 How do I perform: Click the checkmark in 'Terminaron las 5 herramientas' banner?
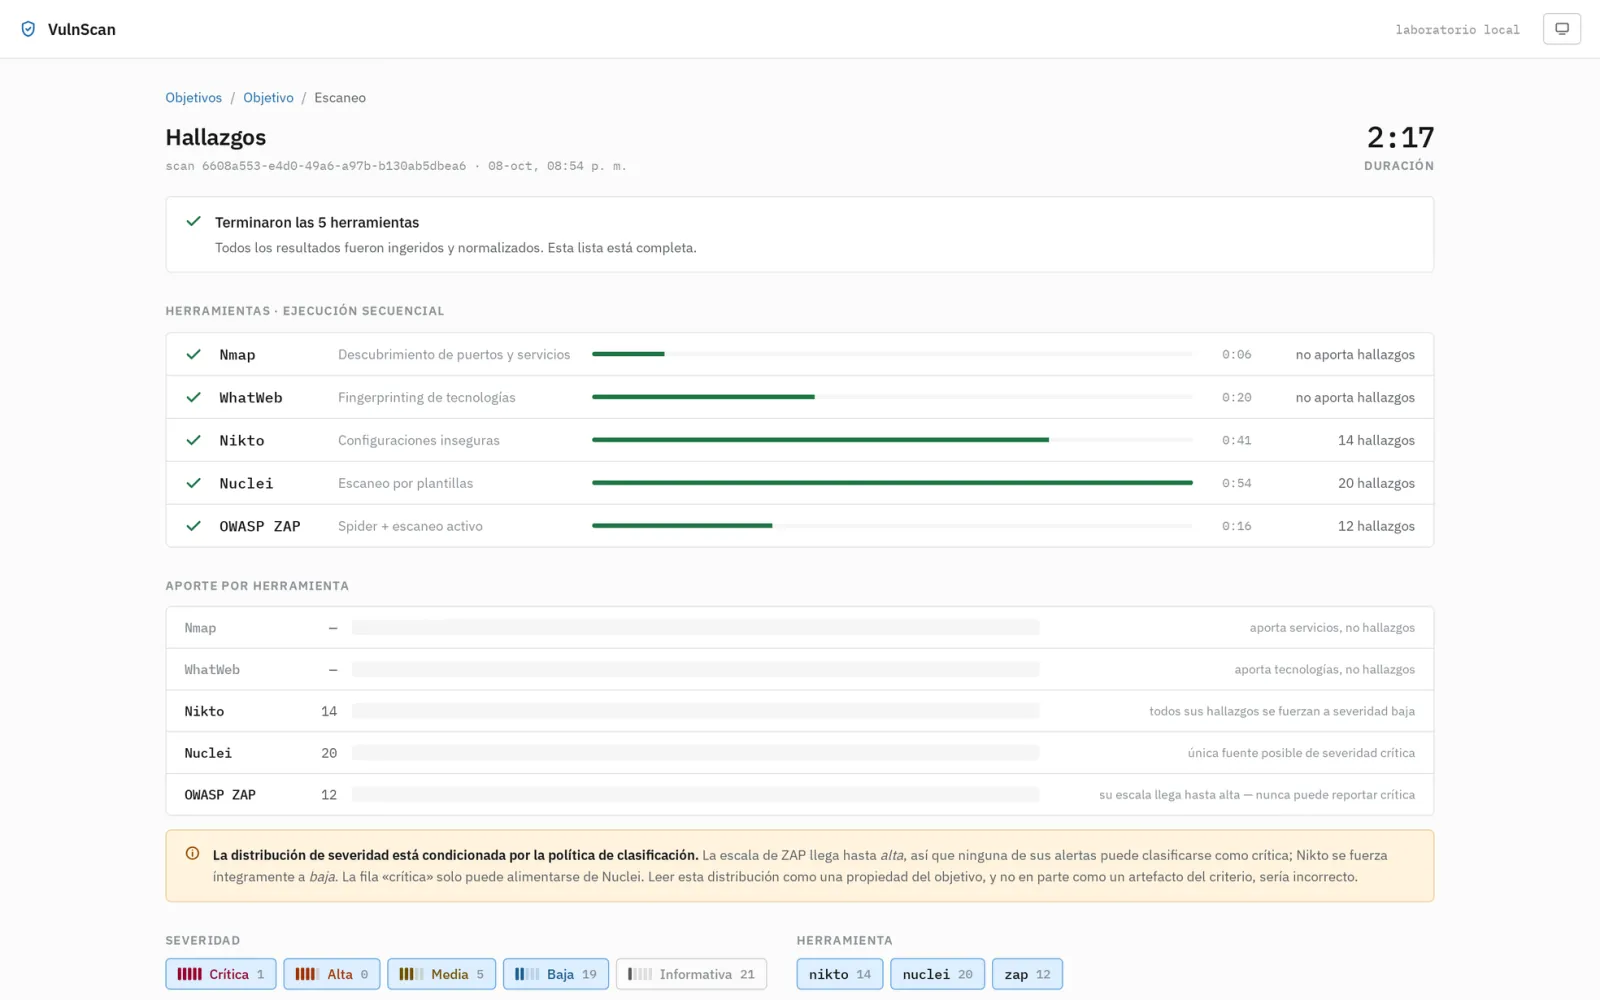click(194, 222)
